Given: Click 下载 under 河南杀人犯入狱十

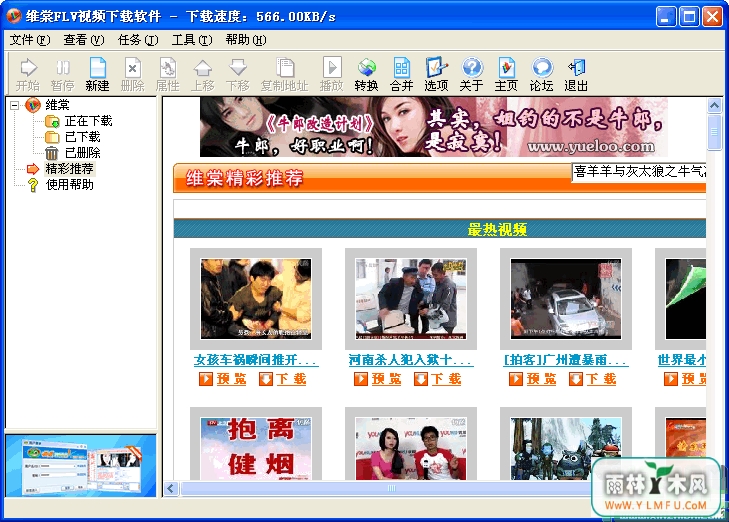Looking at the screenshot, I should point(438,379).
